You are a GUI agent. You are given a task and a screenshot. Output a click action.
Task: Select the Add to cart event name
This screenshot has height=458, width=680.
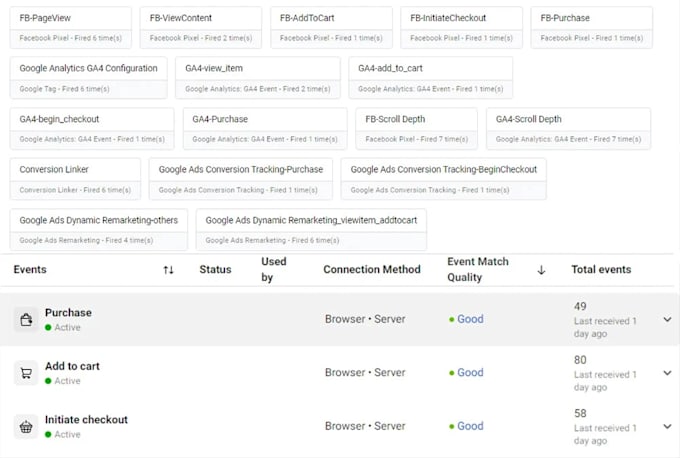72,366
